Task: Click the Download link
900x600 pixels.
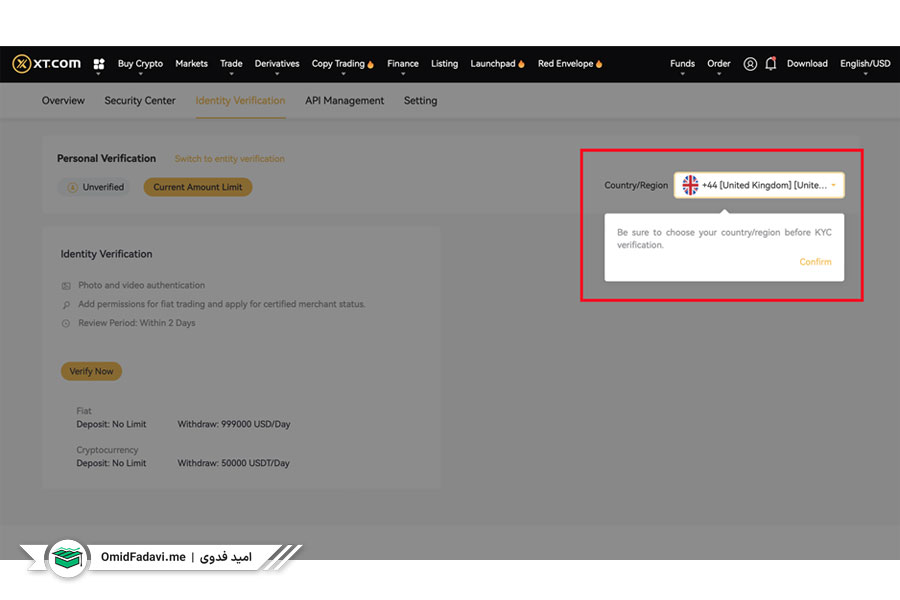Action: [807, 64]
